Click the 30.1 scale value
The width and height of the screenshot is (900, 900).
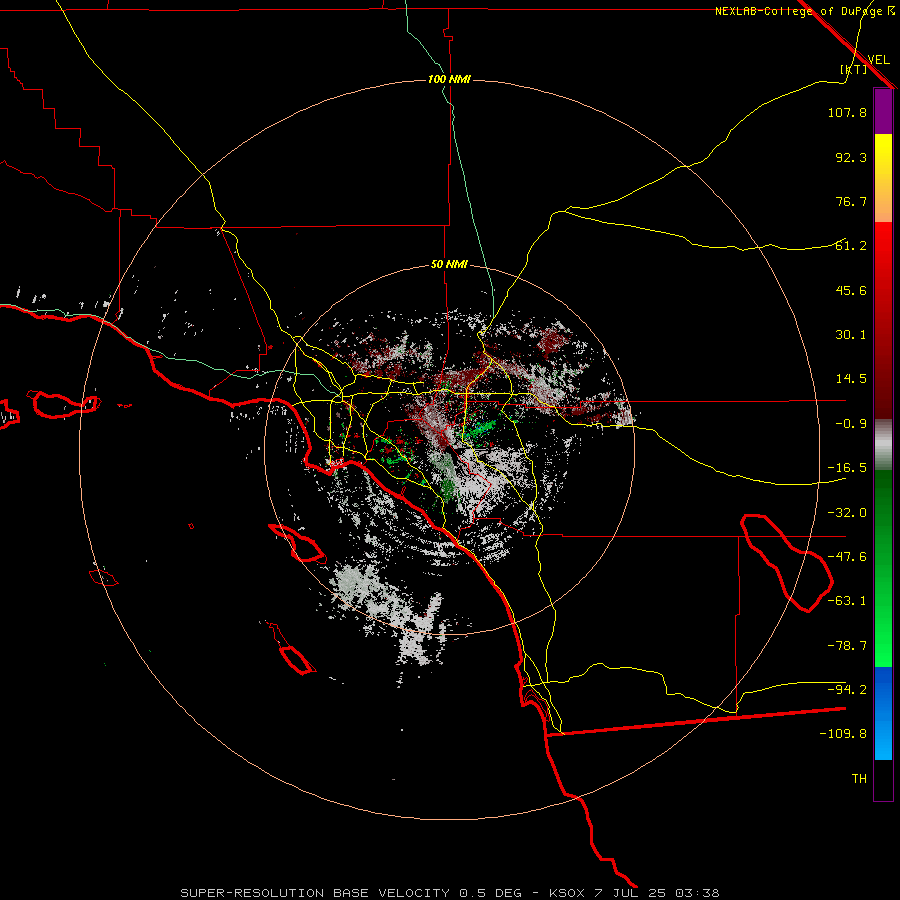click(851, 335)
